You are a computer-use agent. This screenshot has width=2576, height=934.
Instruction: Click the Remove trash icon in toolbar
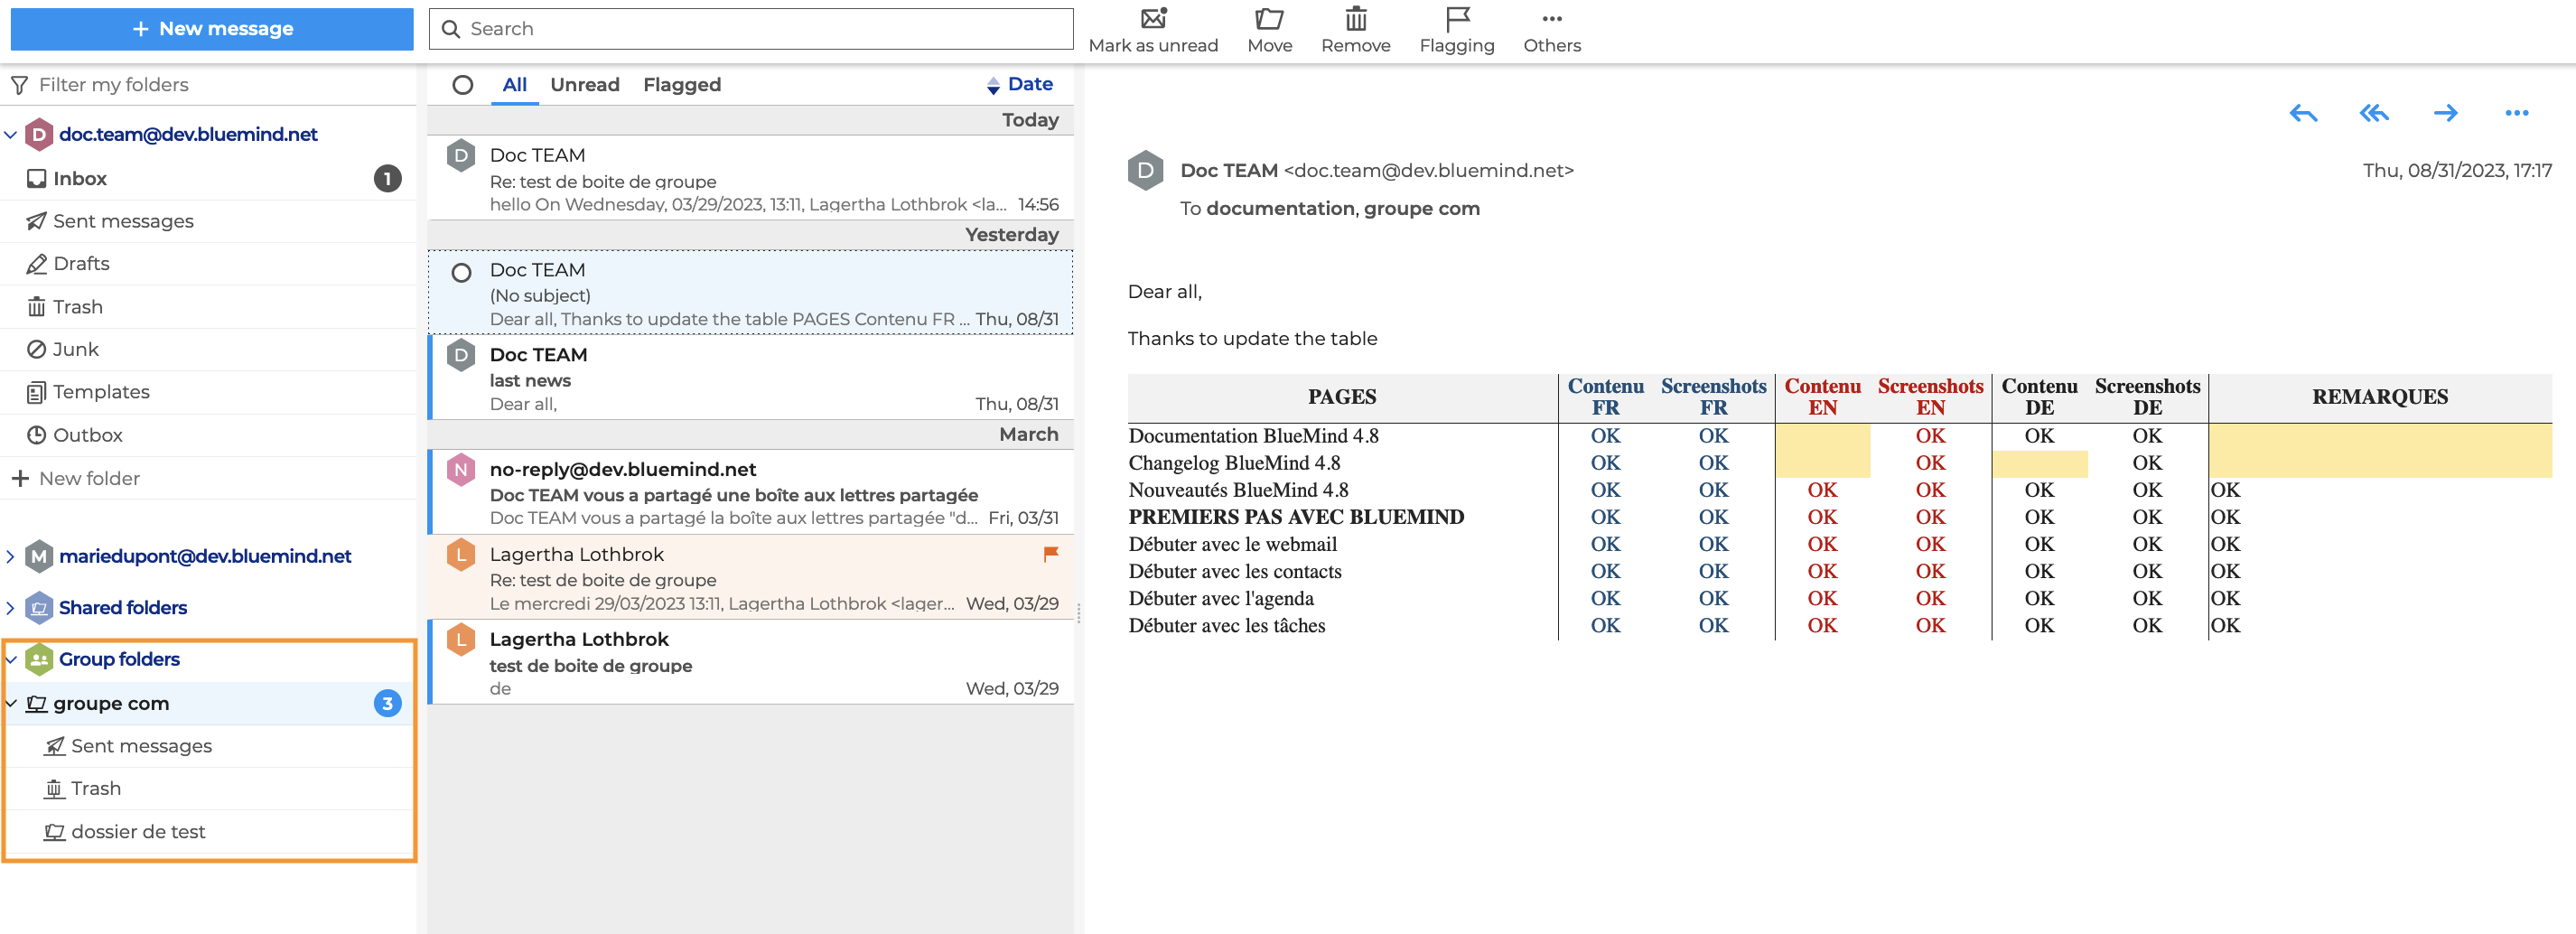click(x=1355, y=19)
